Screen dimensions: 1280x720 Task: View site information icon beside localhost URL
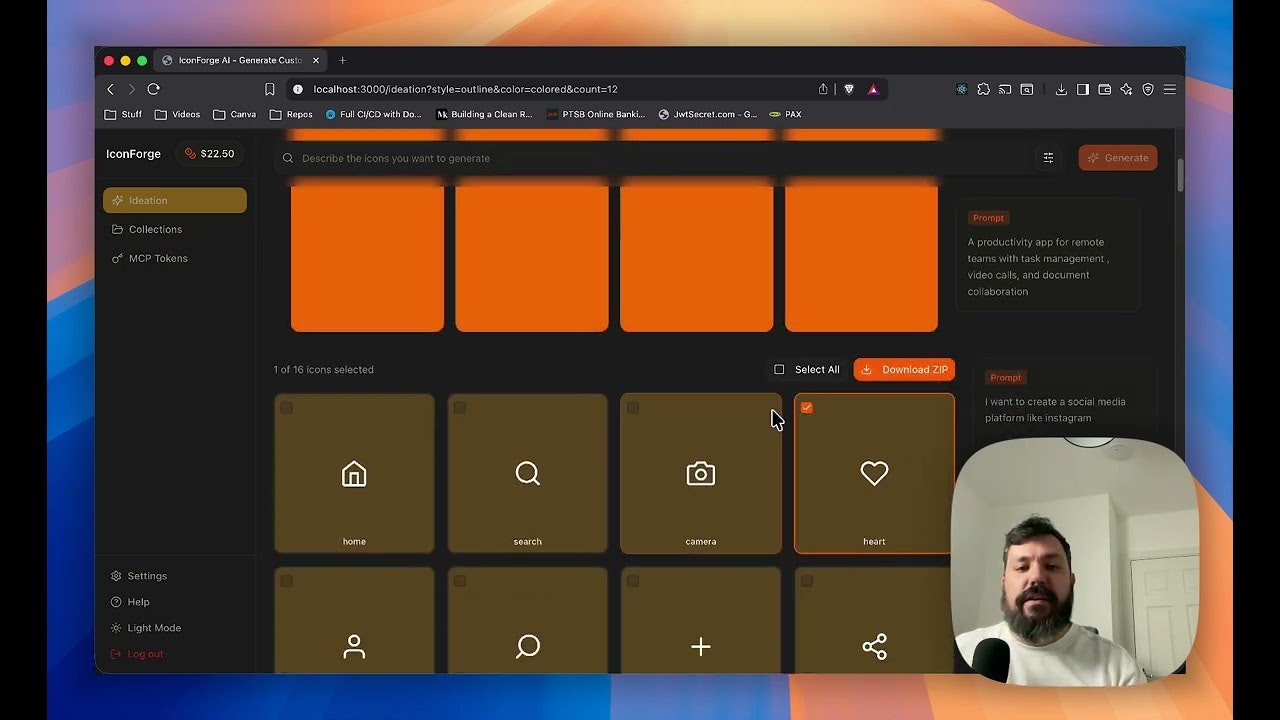coord(298,89)
